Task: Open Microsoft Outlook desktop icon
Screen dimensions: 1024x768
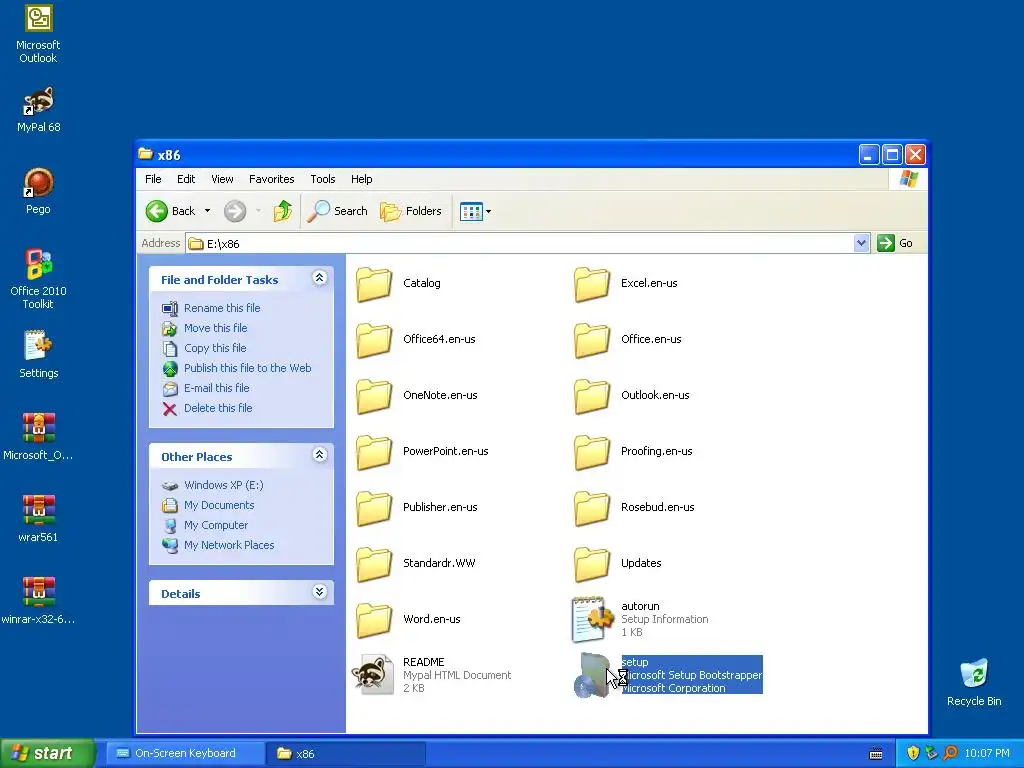Action: [38, 34]
